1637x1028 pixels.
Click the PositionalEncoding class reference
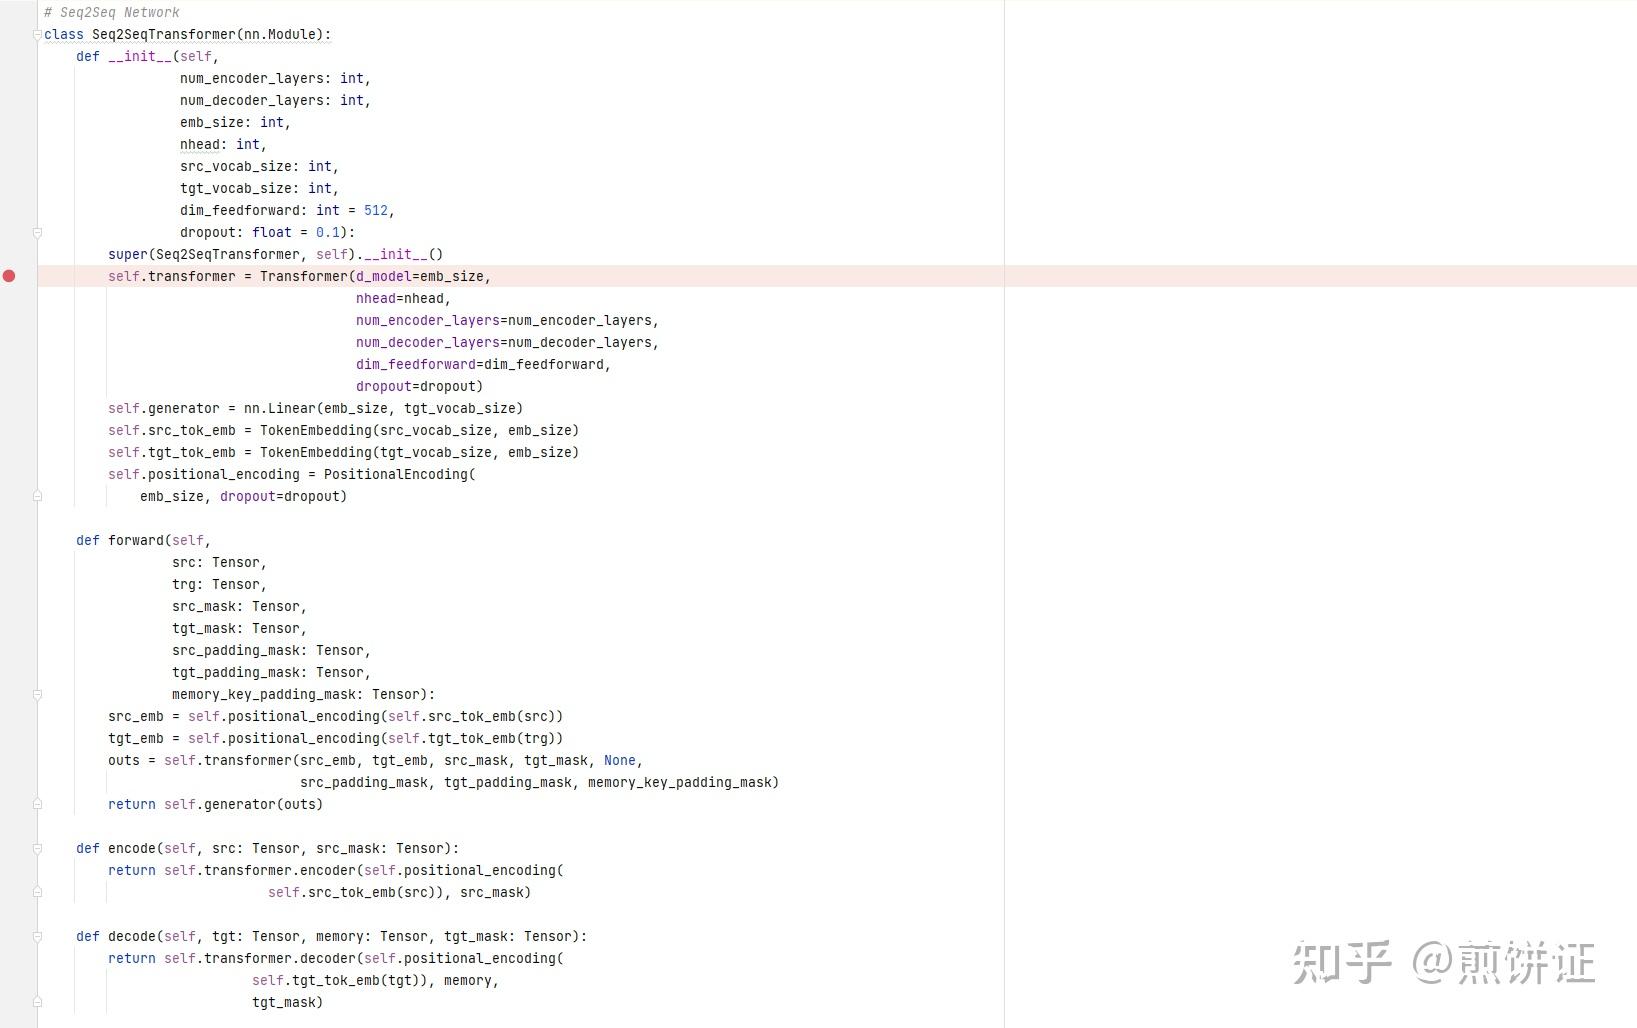tap(398, 474)
